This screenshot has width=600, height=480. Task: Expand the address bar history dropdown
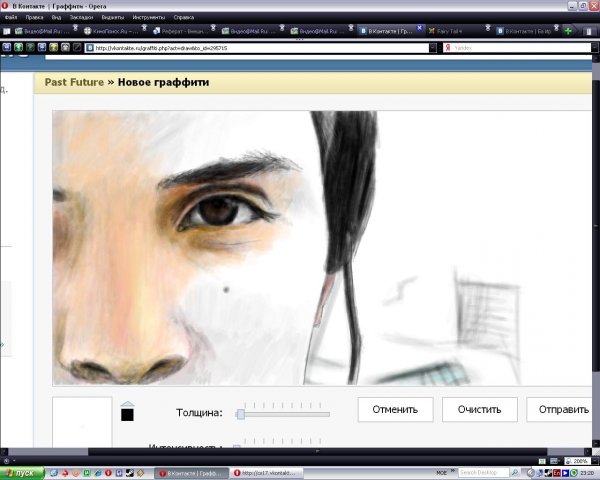point(433,47)
